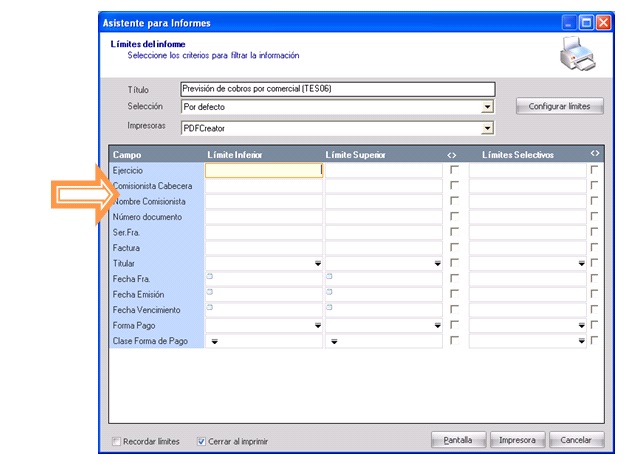633x463 pixels.
Task: Open calendar icon in Fecha Emisión upper limit
Action: click(x=329, y=292)
